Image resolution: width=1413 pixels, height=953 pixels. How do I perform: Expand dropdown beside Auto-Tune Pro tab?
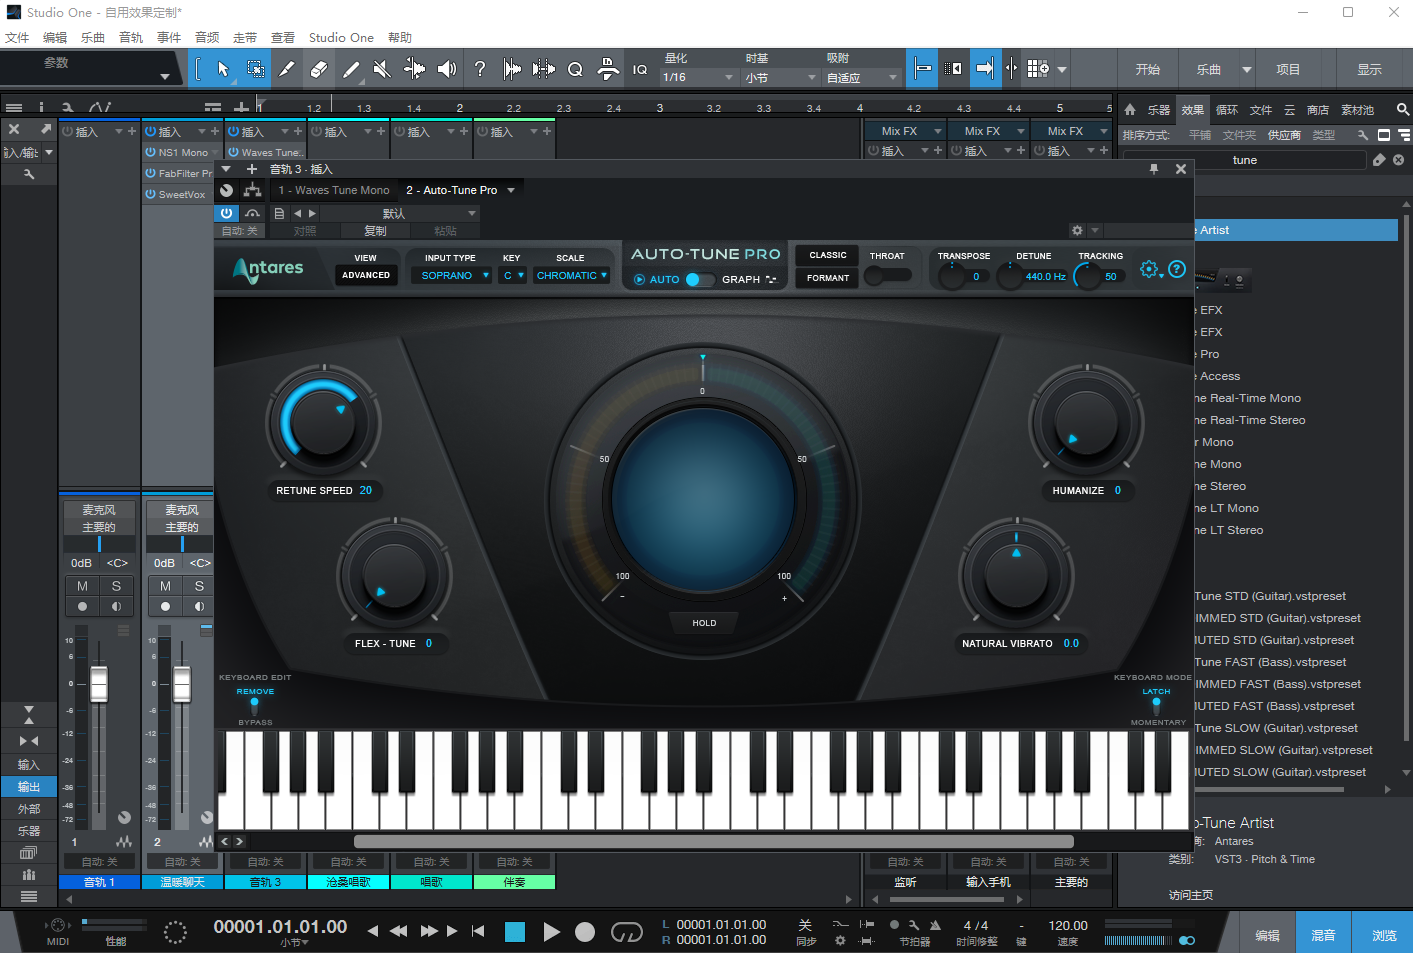pos(511,190)
